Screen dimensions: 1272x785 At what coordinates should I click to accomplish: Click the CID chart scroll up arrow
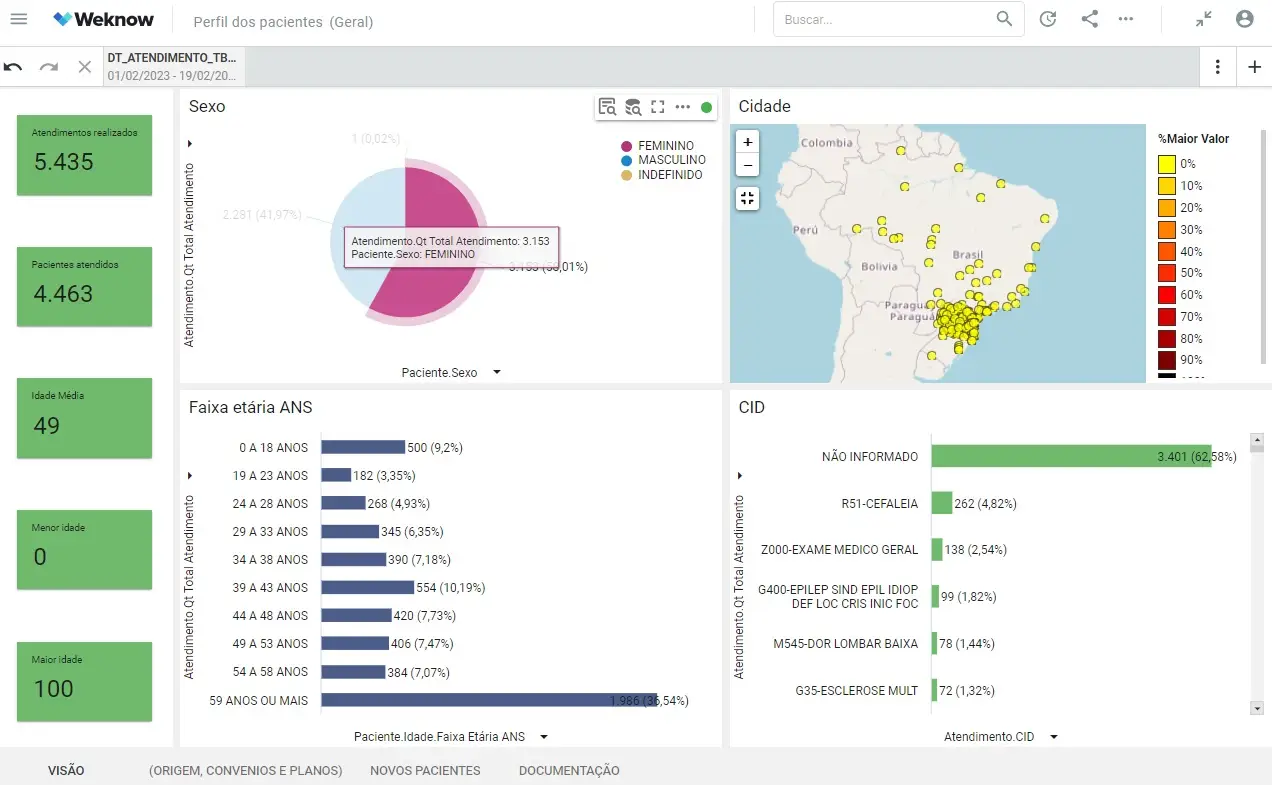tap(1257, 439)
